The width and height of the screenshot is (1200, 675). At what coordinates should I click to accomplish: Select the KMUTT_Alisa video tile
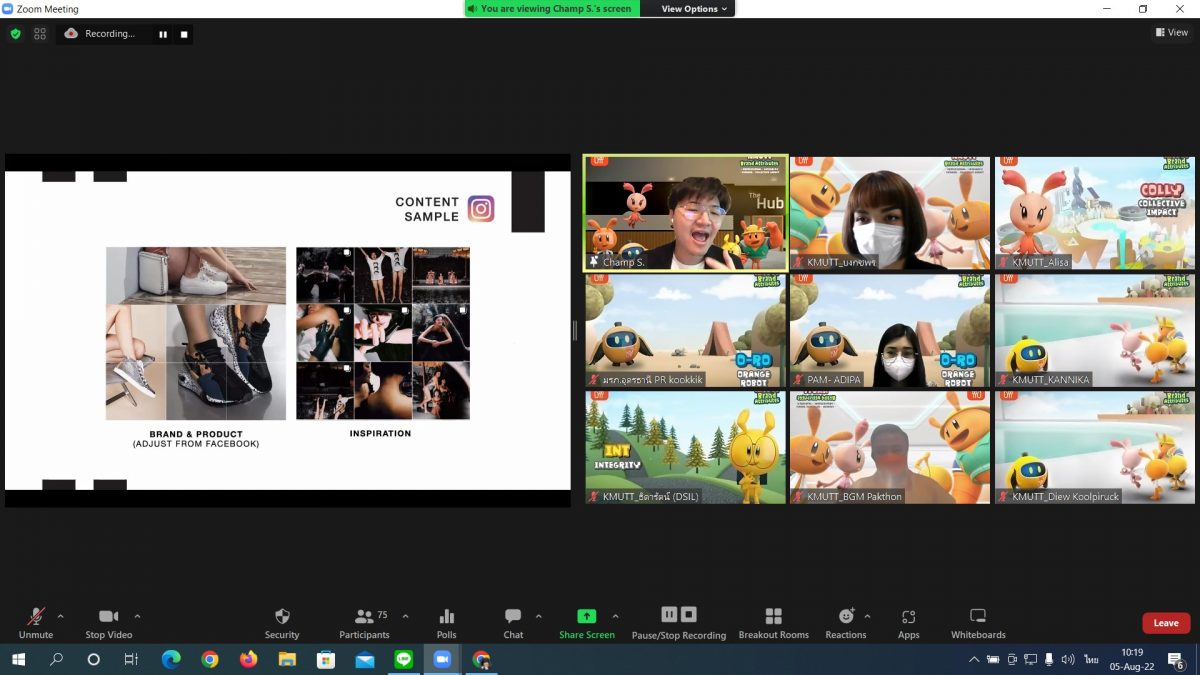(x=1094, y=212)
